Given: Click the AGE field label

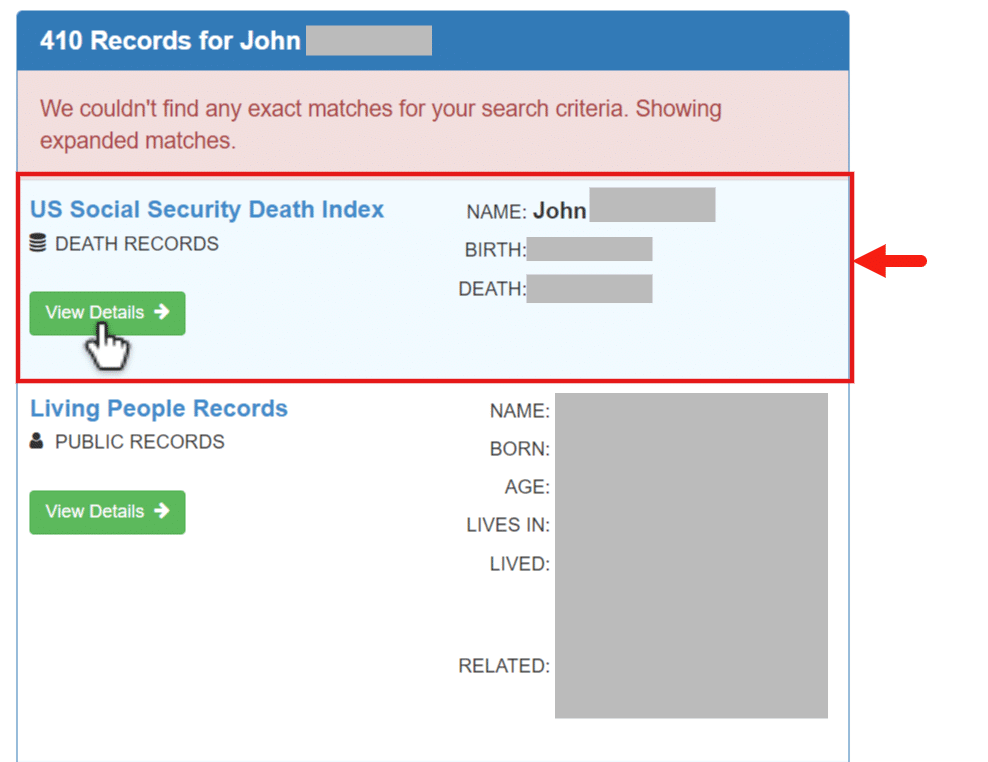Looking at the screenshot, I should (x=526, y=487).
